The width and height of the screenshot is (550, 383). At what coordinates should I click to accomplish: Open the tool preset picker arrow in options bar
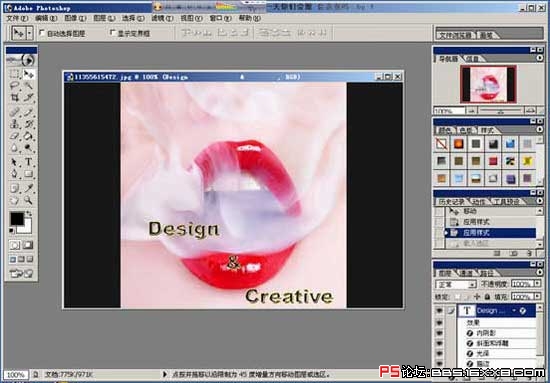tap(30, 33)
